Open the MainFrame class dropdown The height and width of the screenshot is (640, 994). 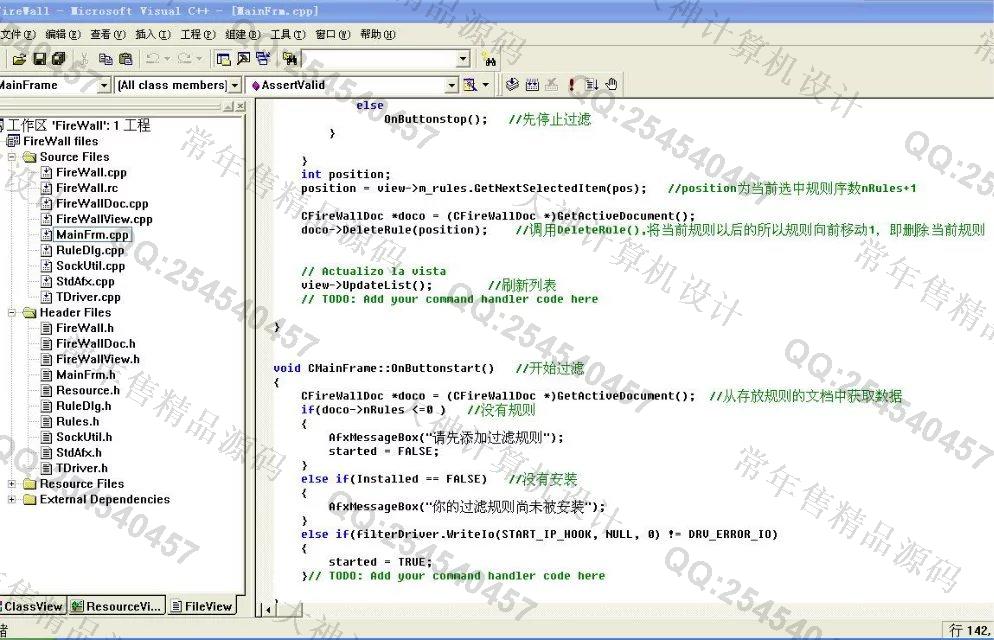(105, 85)
